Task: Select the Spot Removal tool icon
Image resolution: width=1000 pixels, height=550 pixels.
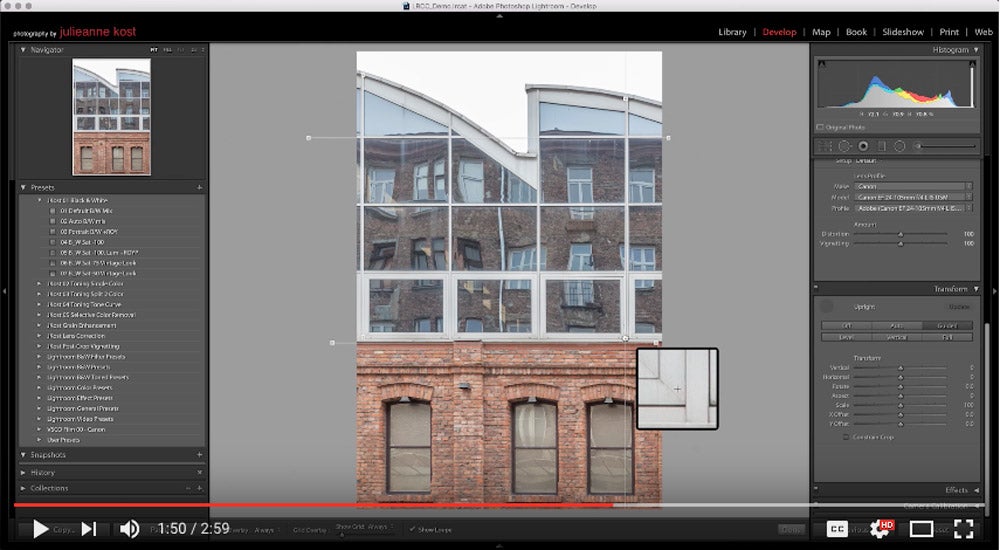Action: (x=844, y=146)
